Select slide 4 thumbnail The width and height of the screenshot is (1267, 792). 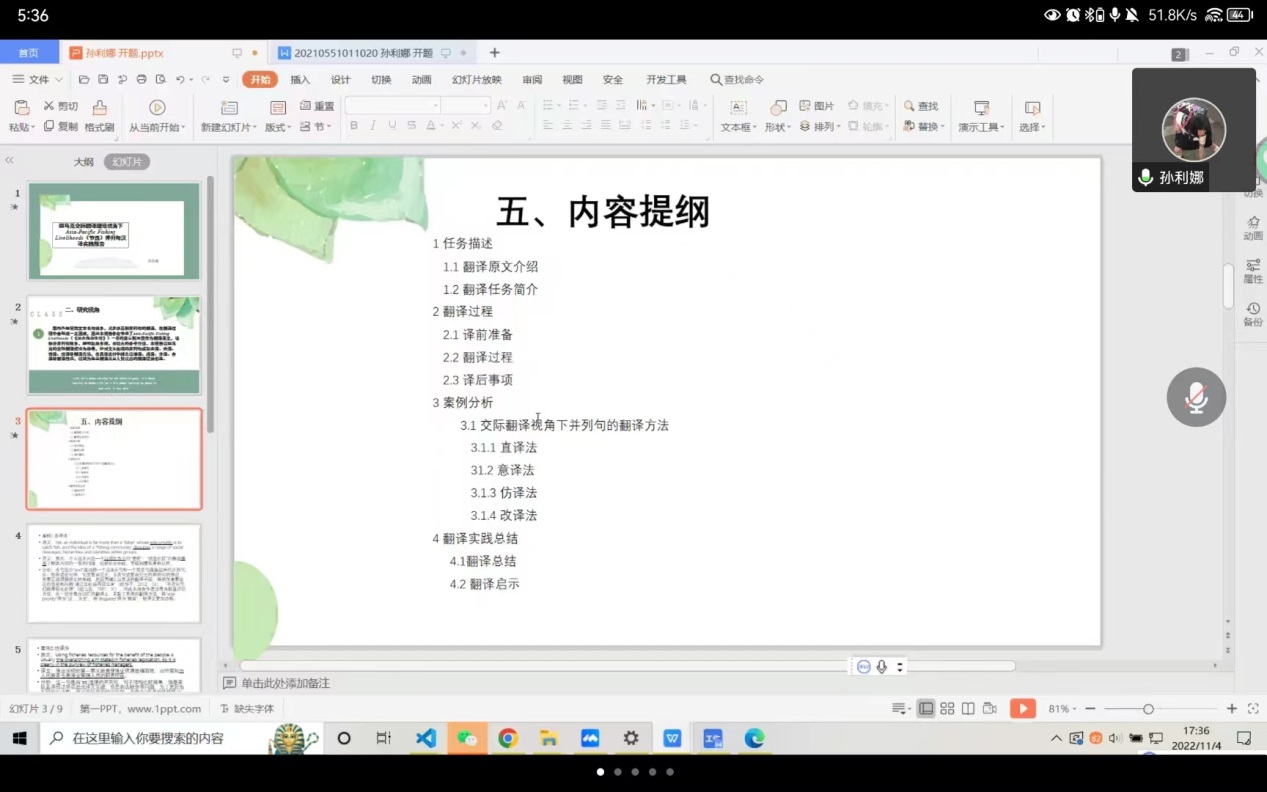tap(114, 574)
